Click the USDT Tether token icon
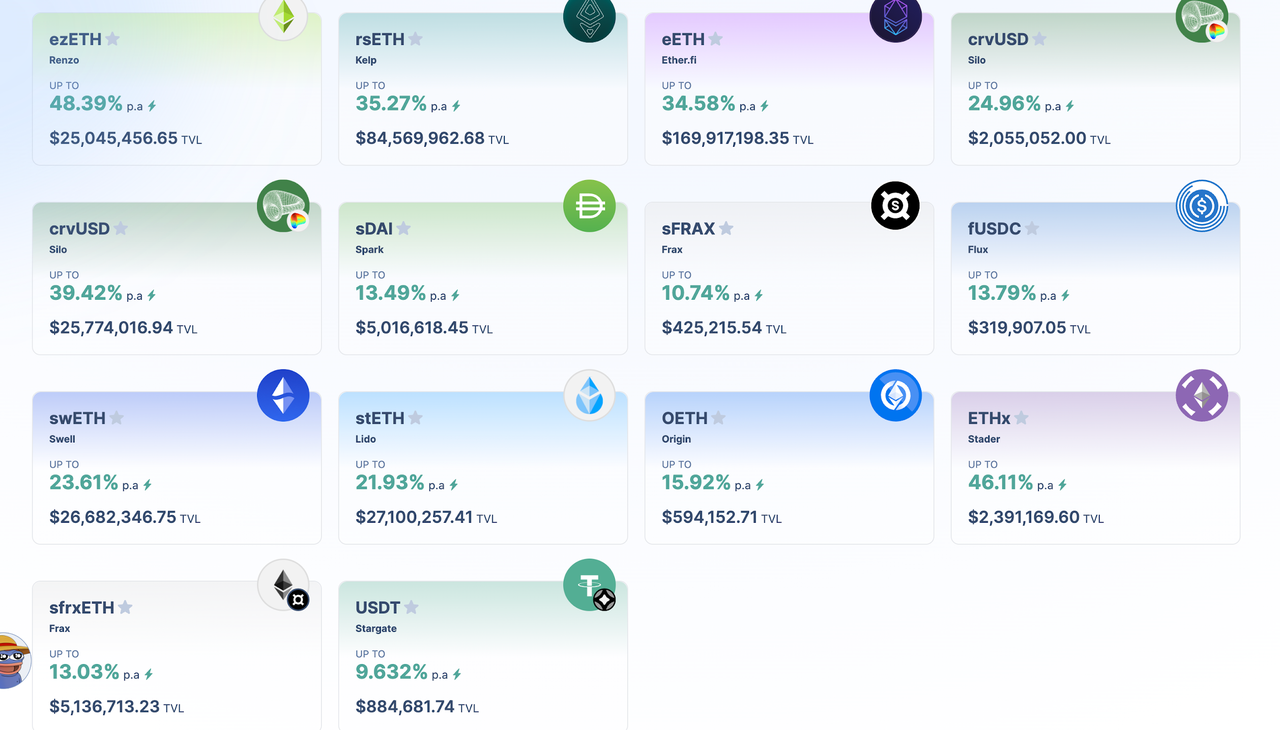1280x730 pixels. (x=590, y=585)
